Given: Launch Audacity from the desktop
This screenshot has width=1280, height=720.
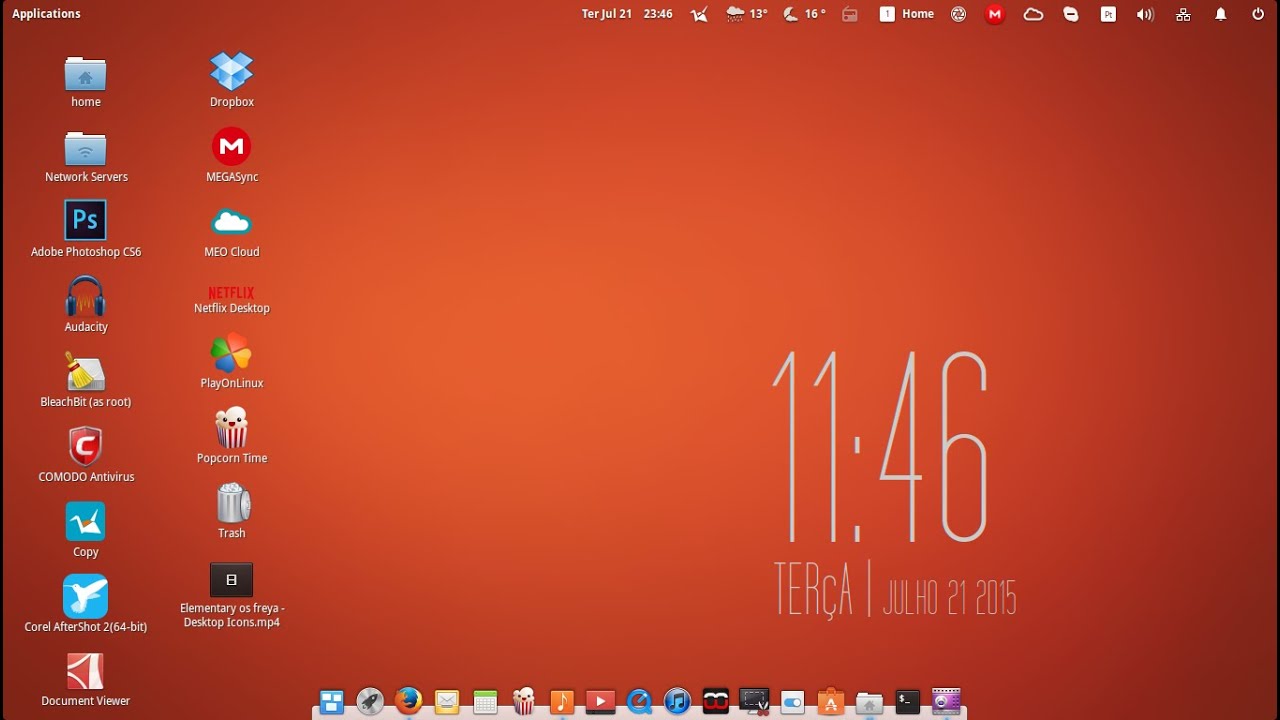Looking at the screenshot, I should coord(85,296).
